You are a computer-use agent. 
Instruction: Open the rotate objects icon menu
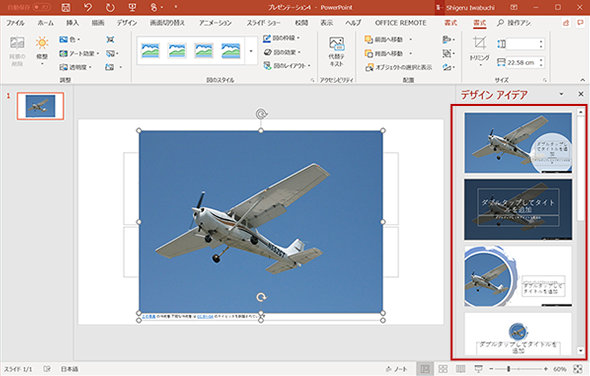click(449, 67)
